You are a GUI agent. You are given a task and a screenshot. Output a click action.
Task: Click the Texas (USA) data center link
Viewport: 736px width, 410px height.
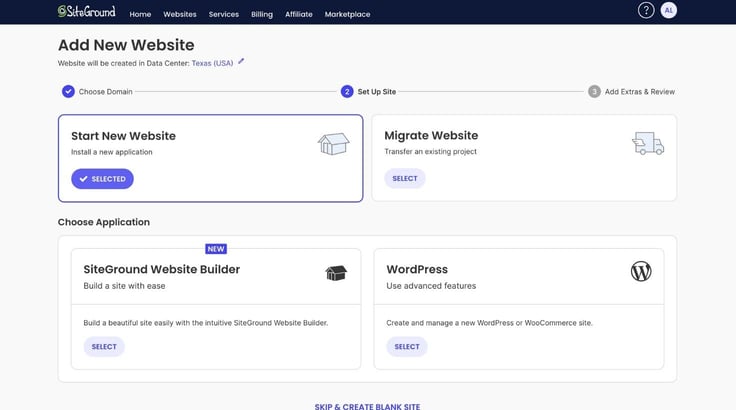(212, 63)
